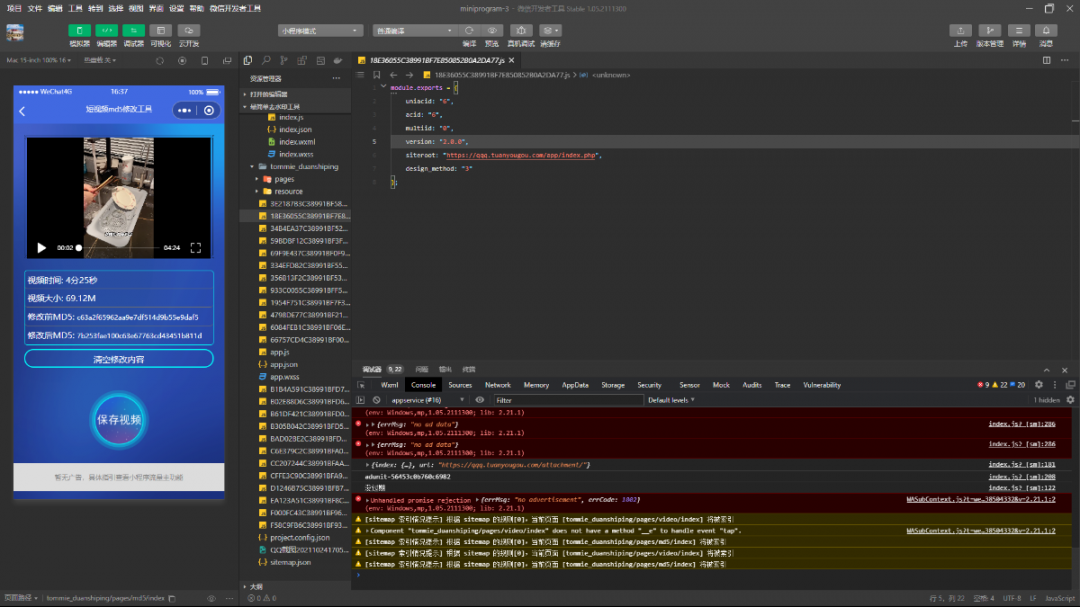Click the split editor icon
Viewport: 1080px width, 607px height.
(x=1046, y=60)
